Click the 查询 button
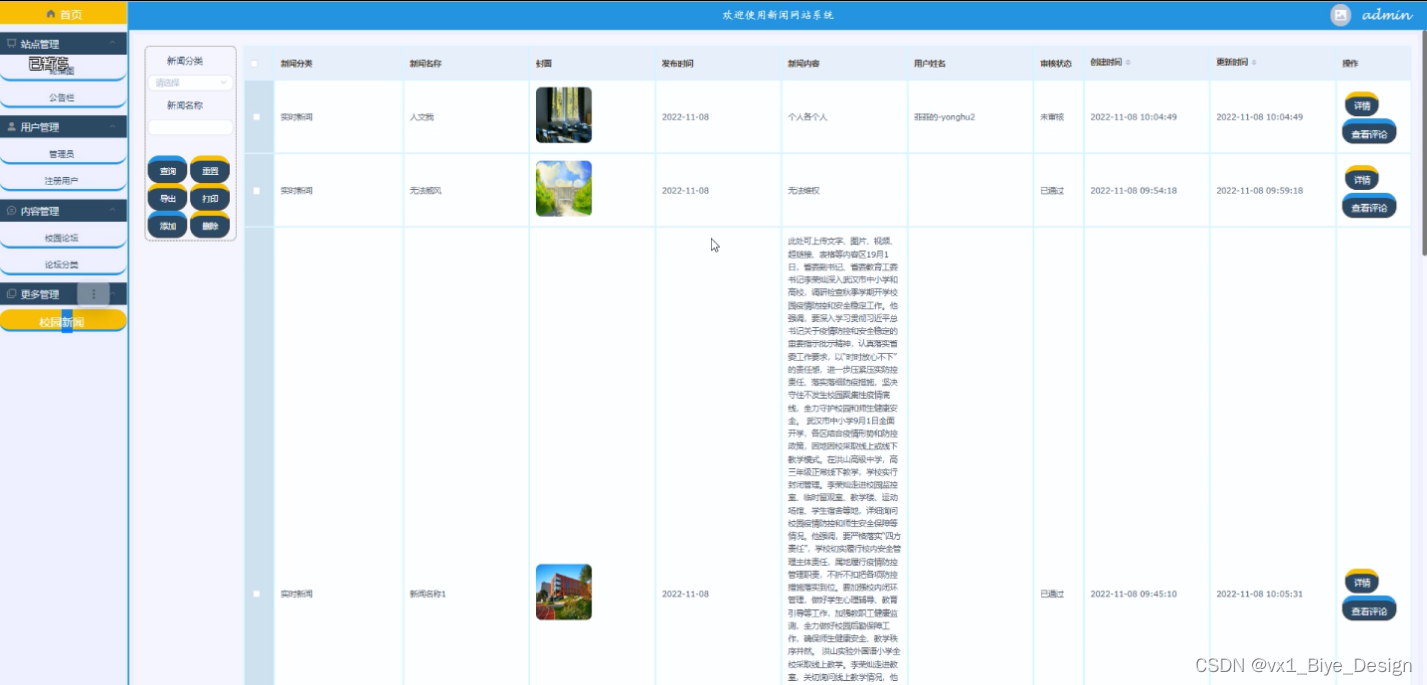The height and width of the screenshot is (685, 1427). click(168, 171)
